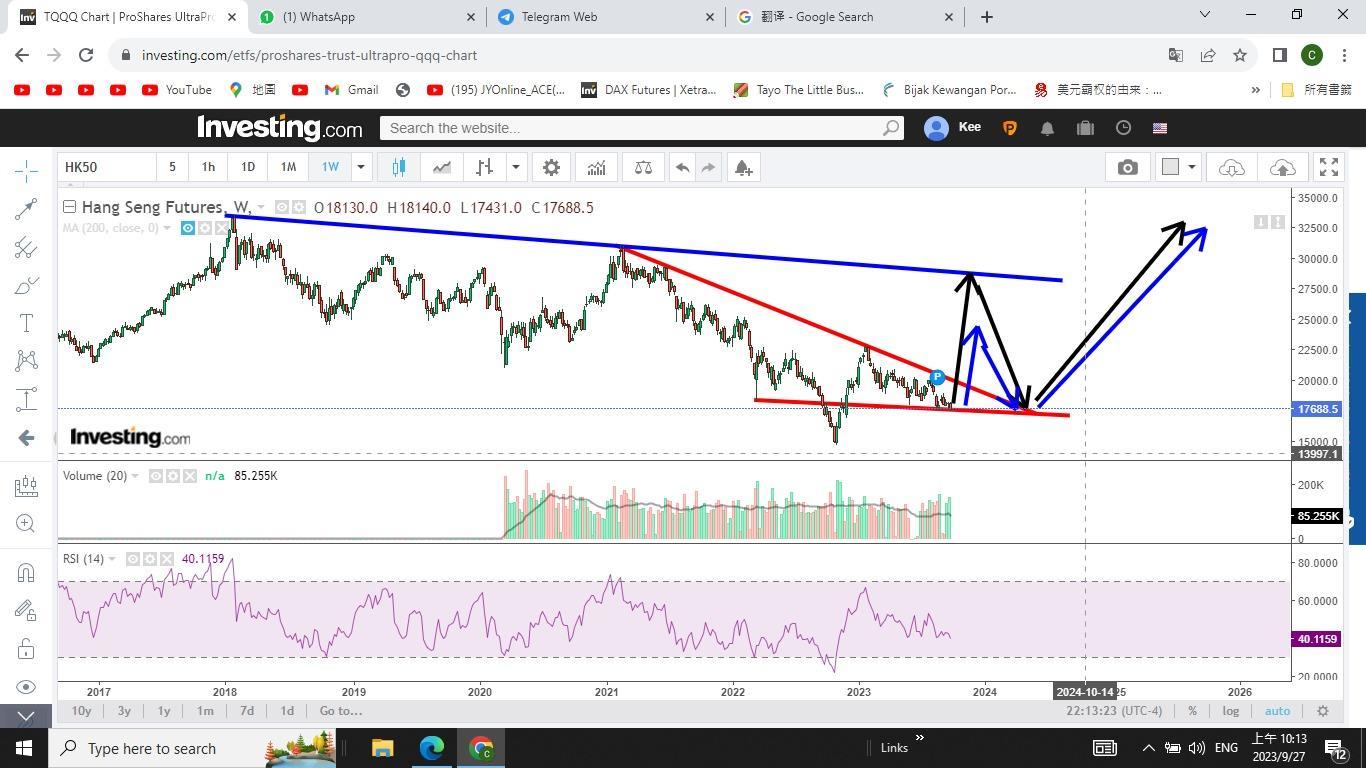Select the crosshair cursor tool
The height and width of the screenshot is (768, 1366).
(26, 170)
